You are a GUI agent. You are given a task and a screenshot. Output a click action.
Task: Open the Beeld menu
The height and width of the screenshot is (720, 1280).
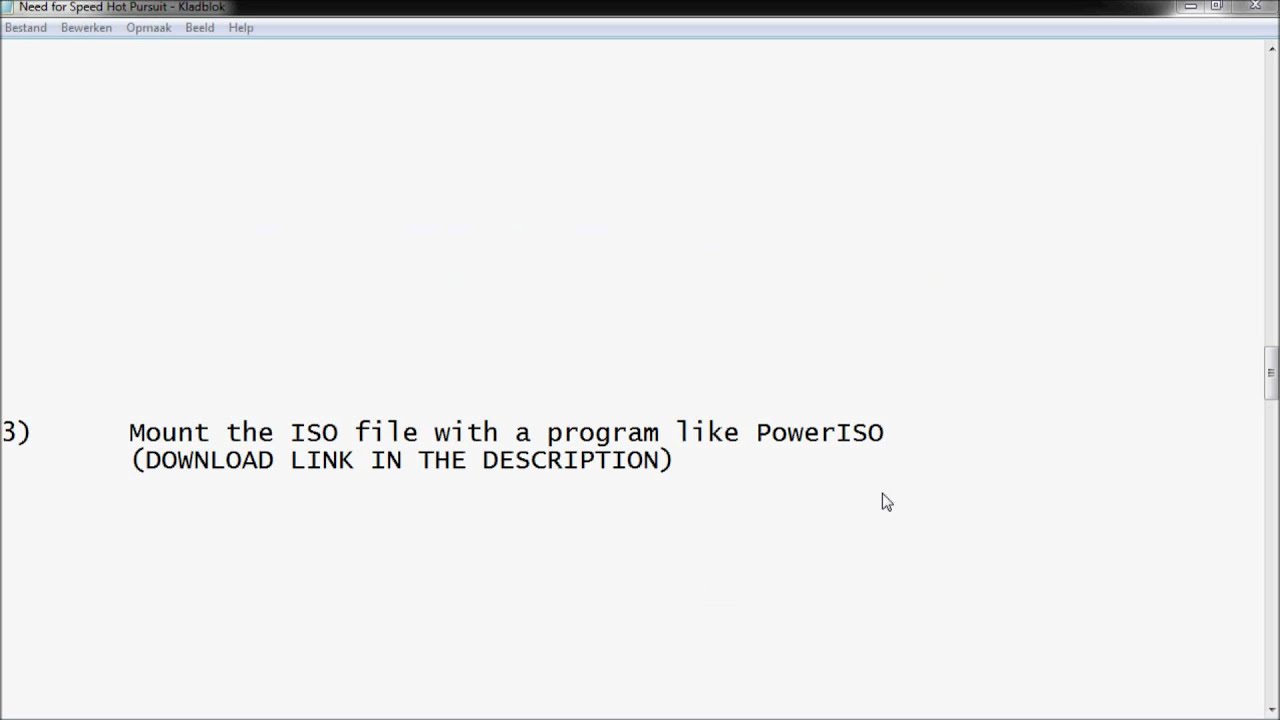click(200, 28)
